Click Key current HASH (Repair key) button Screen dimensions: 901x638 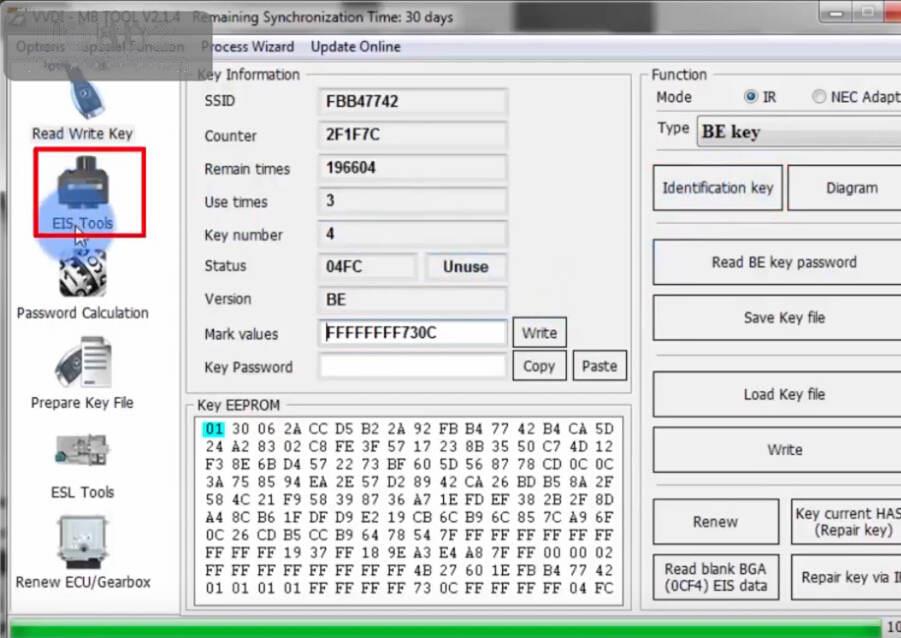point(846,522)
